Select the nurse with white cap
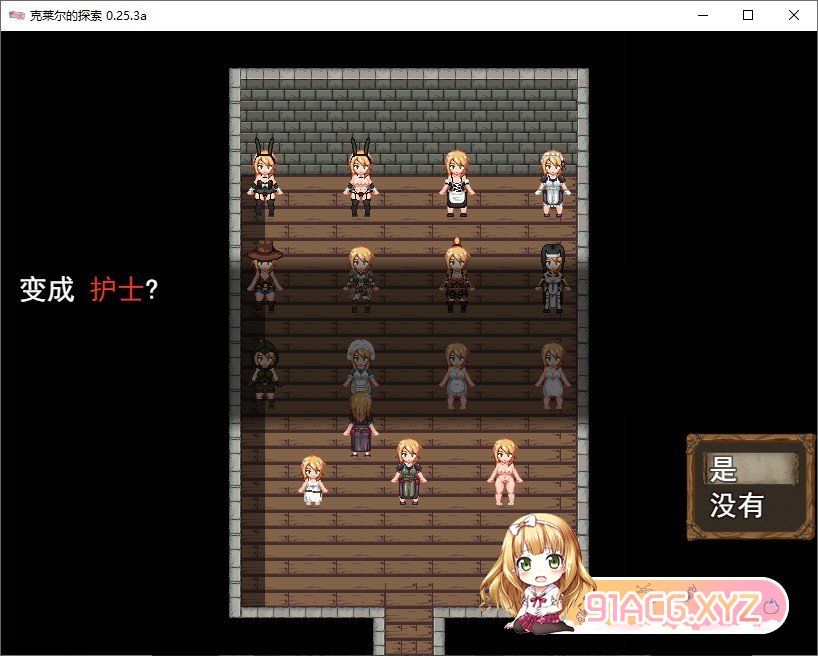 coord(360,368)
